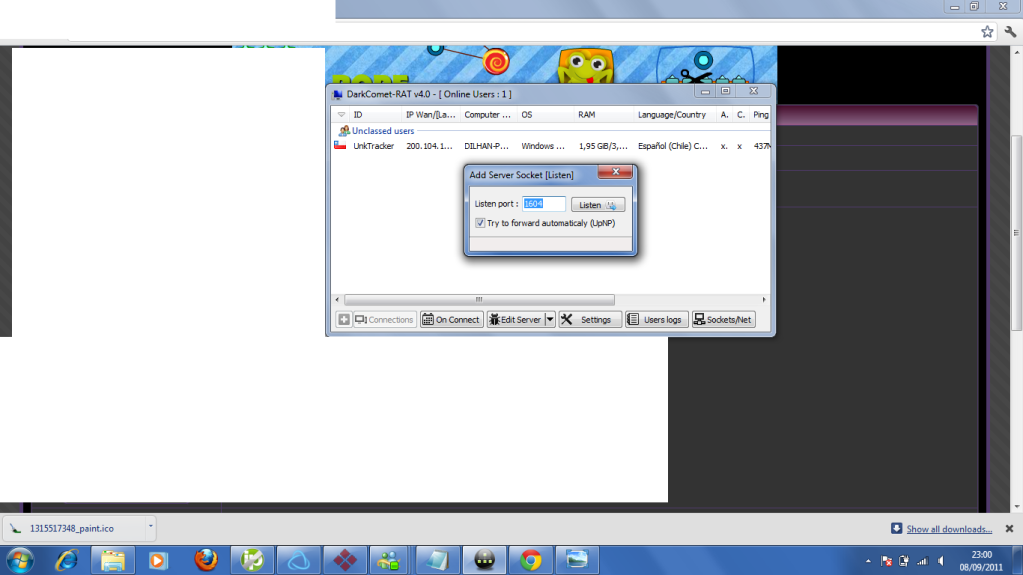Open the Settings tab
The image size is (1023, 575).
590,320
